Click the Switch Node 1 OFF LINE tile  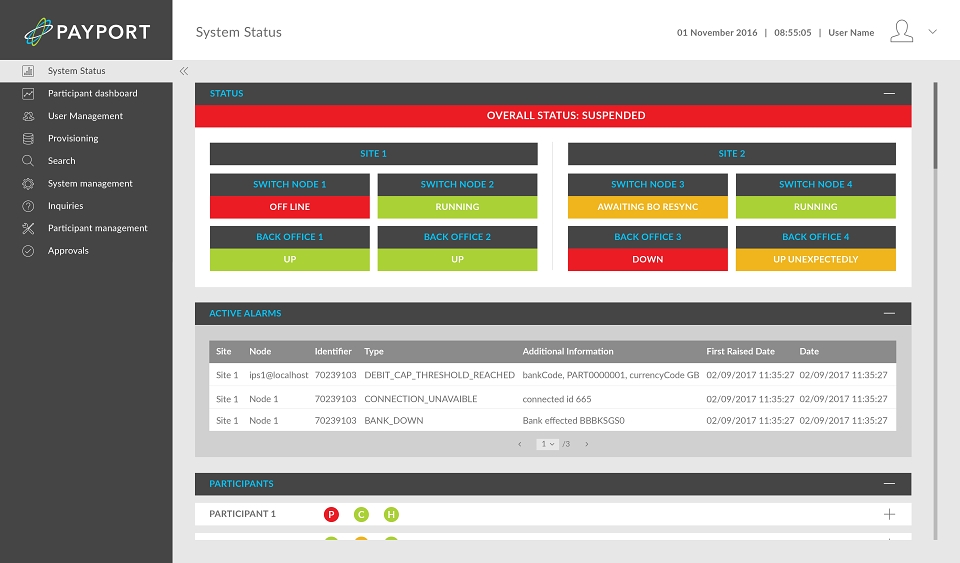click(x=290, y=207)
